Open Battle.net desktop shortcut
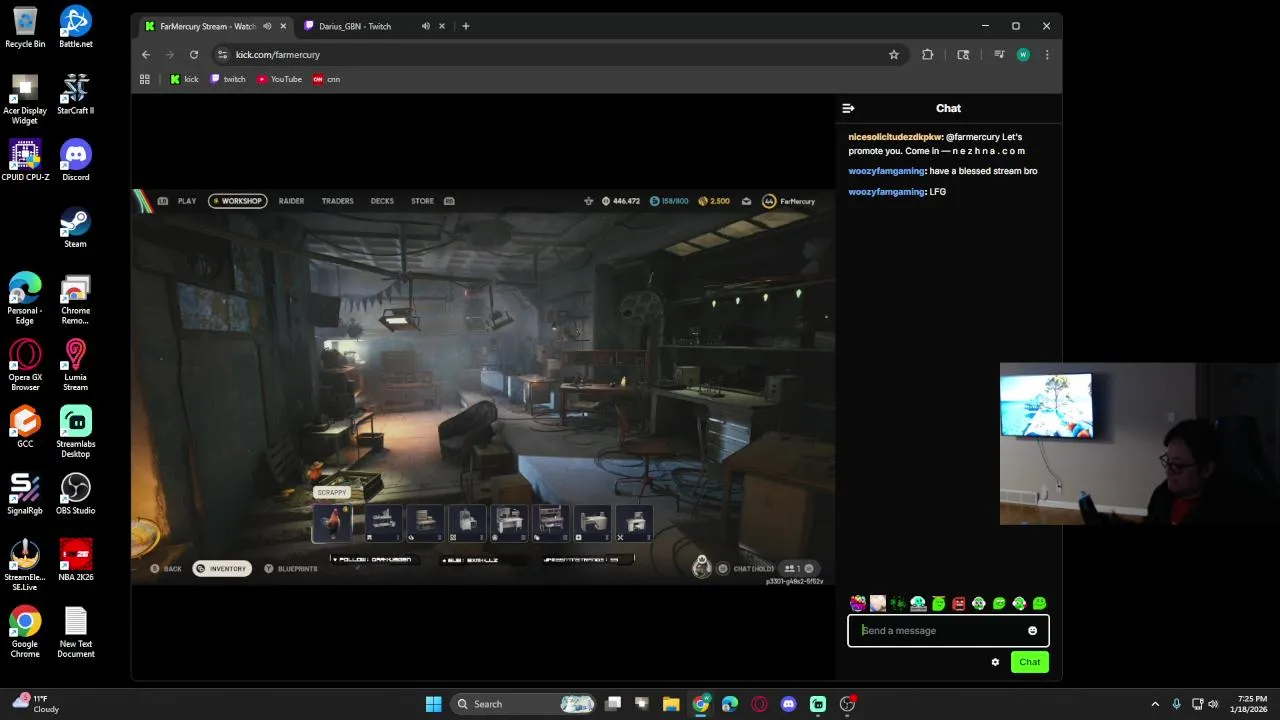 pyautogui.click(x=75, y=27)
